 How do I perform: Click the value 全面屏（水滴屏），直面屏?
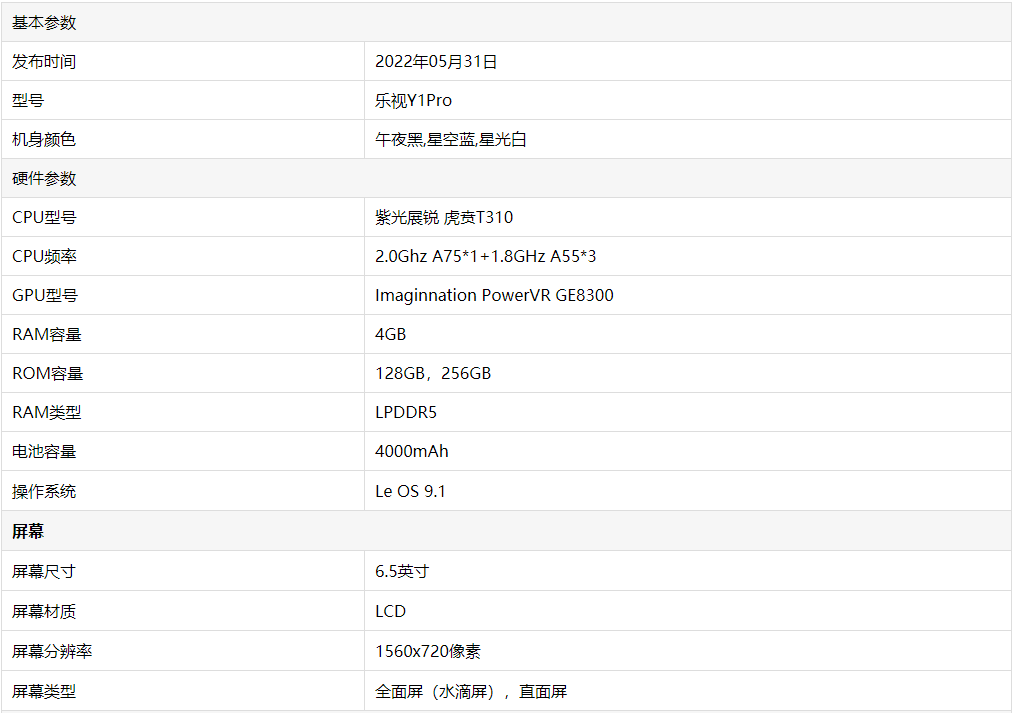click(471, 692)
